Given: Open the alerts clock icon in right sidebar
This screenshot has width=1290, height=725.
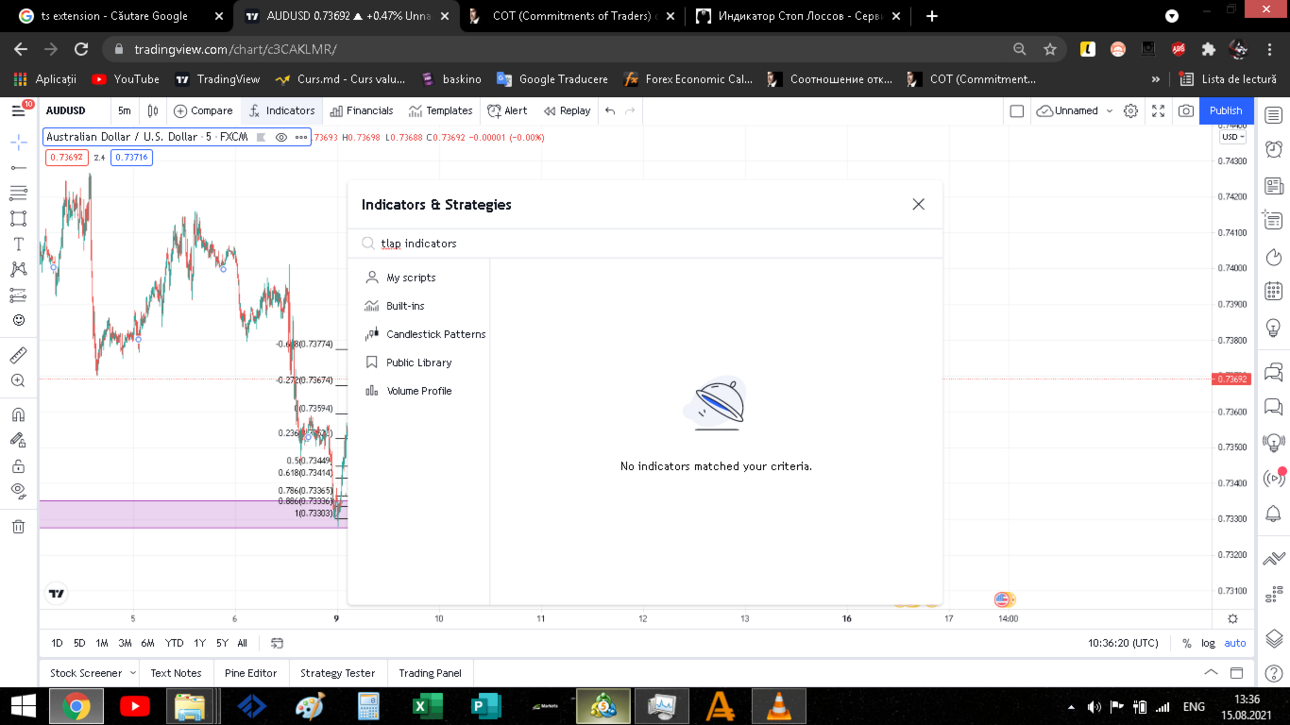Looking at the screenshot, I should pos(1273,150).
